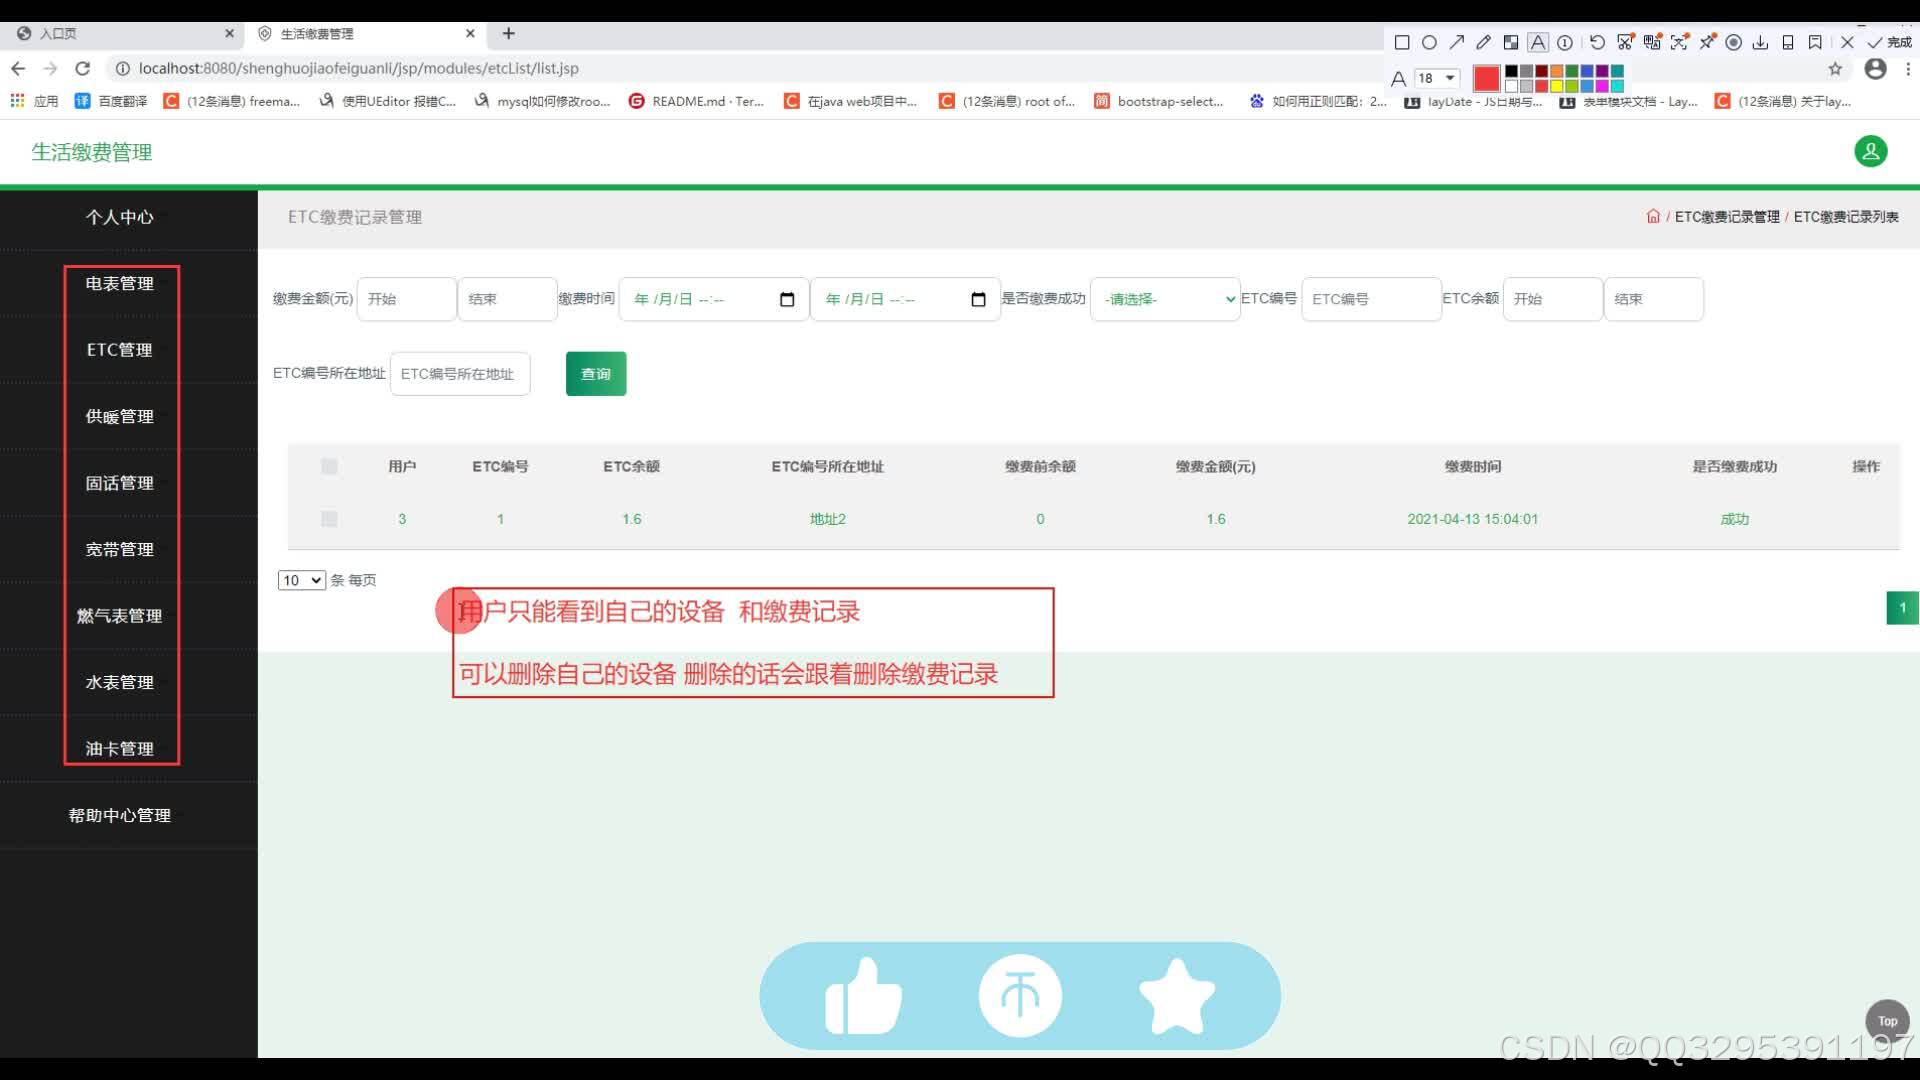Open 固话管理 in sidebar

(119, 483)
